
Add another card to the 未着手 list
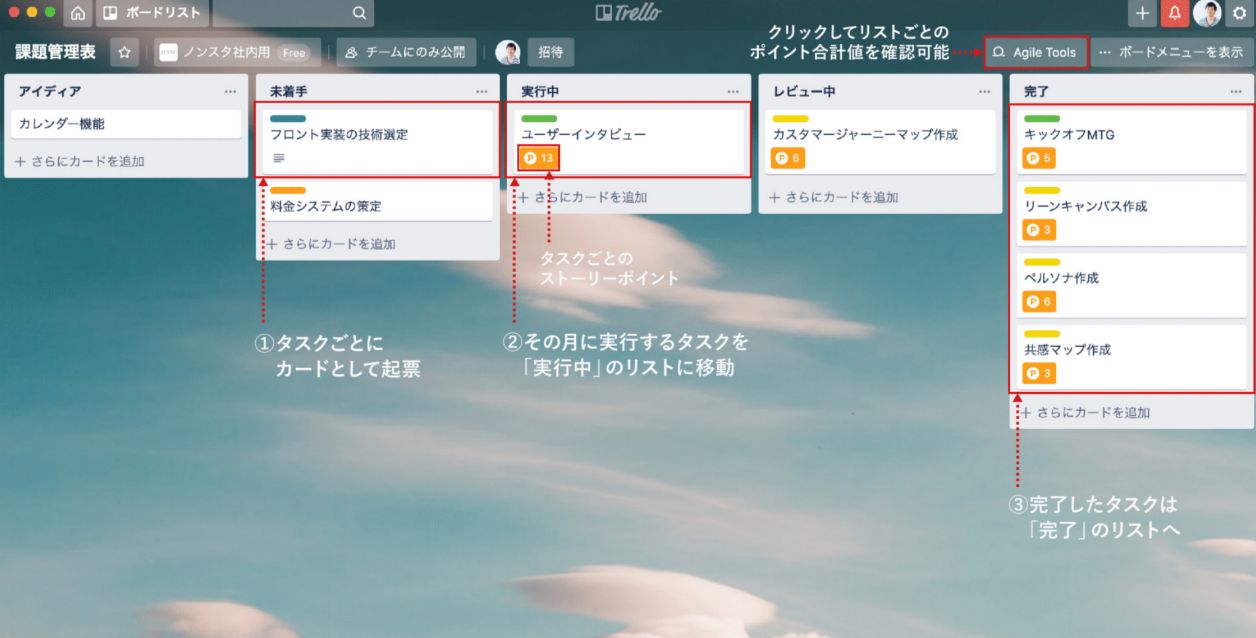[331, 243]
